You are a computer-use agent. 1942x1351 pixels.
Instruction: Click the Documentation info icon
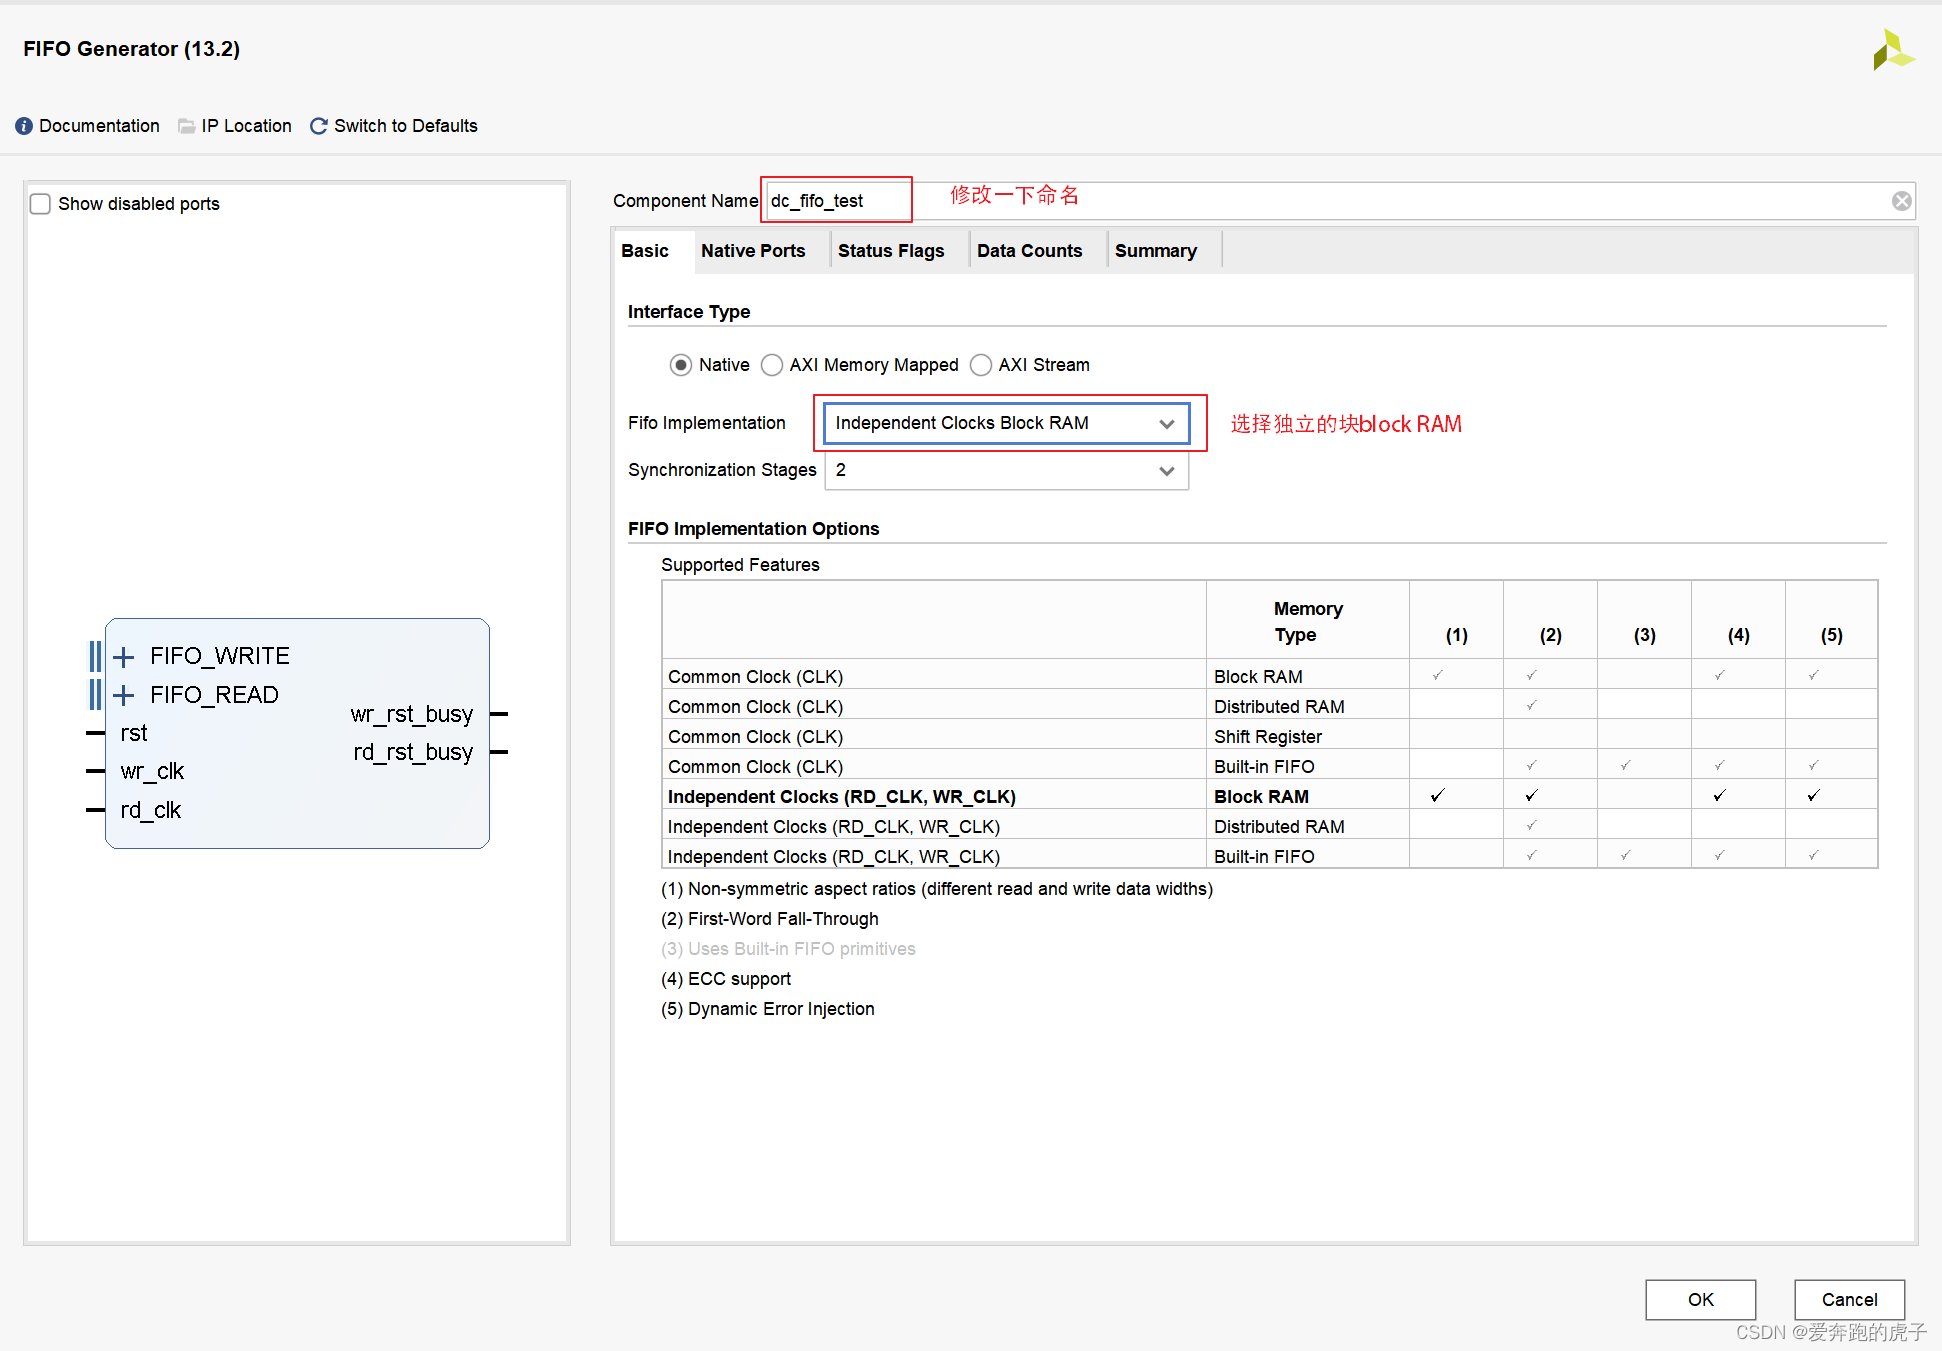point(24,126)
